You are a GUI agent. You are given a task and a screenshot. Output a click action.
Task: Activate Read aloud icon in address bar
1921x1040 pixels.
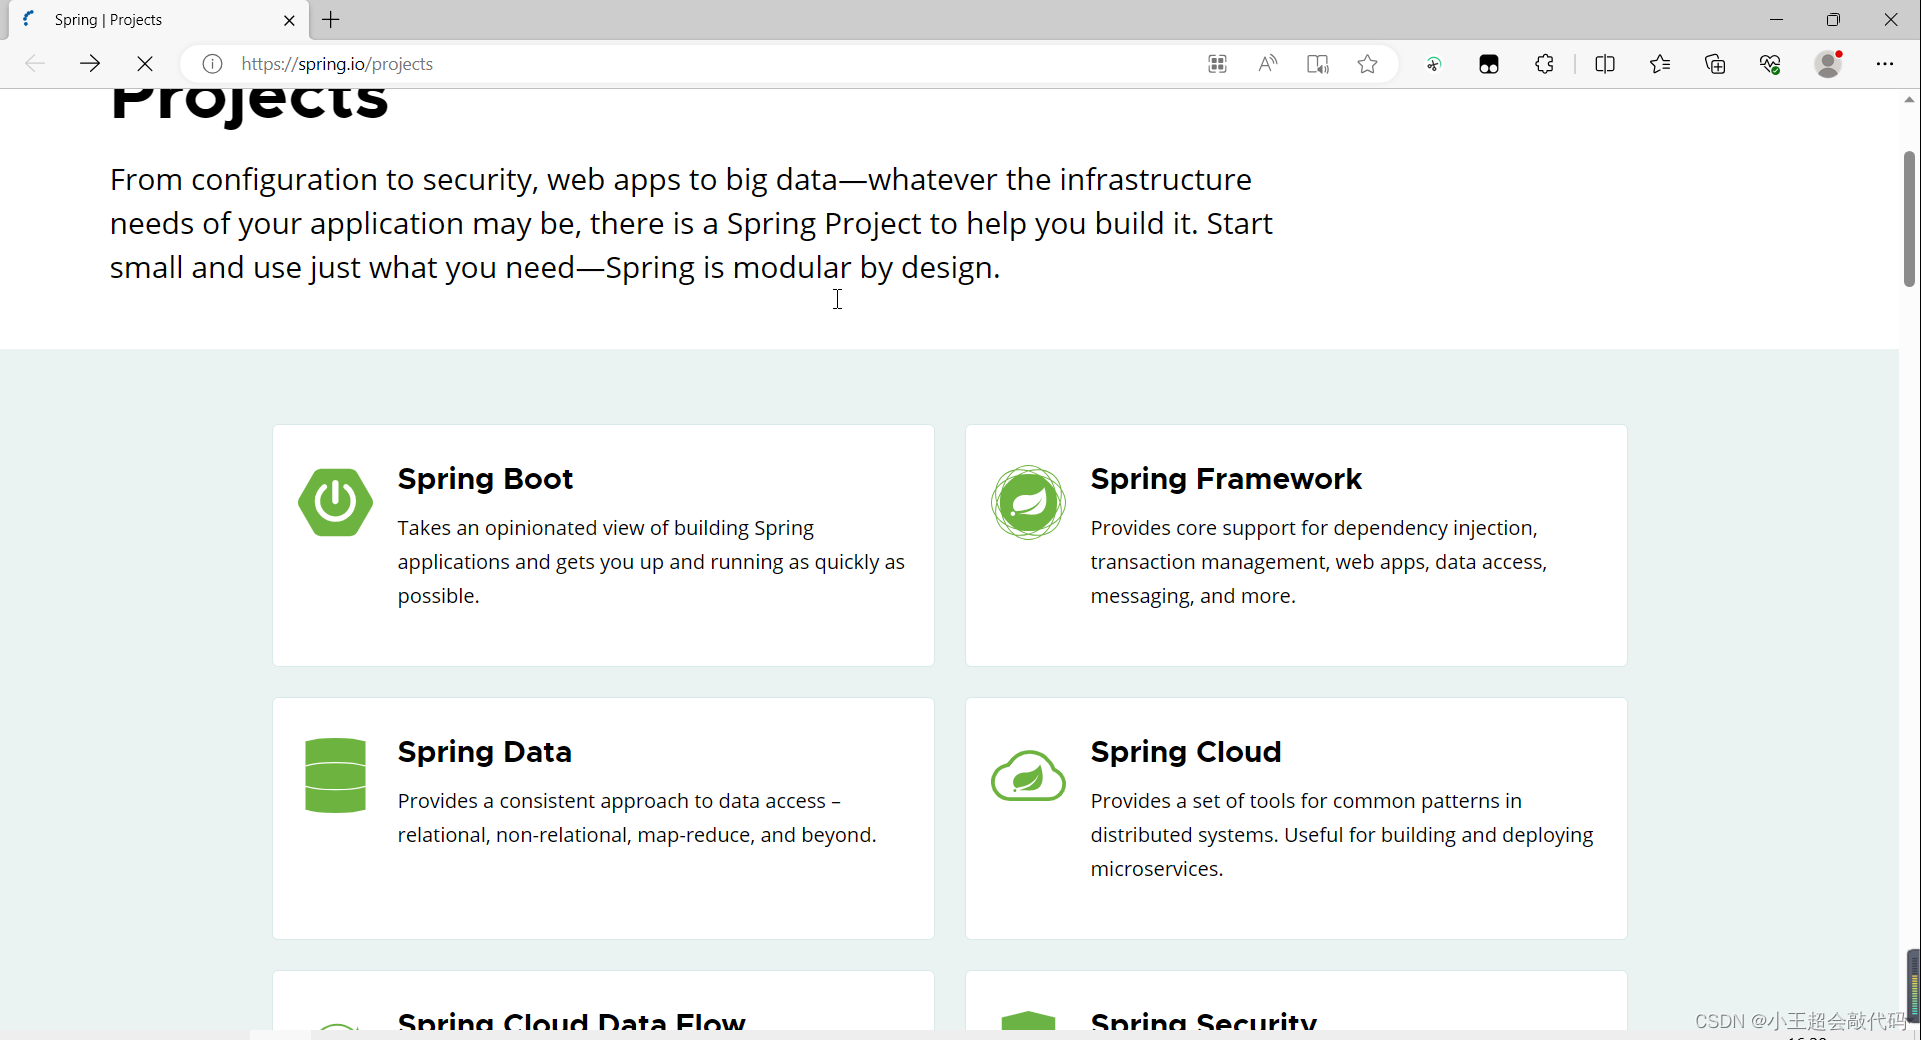[x=1267, y=64]
